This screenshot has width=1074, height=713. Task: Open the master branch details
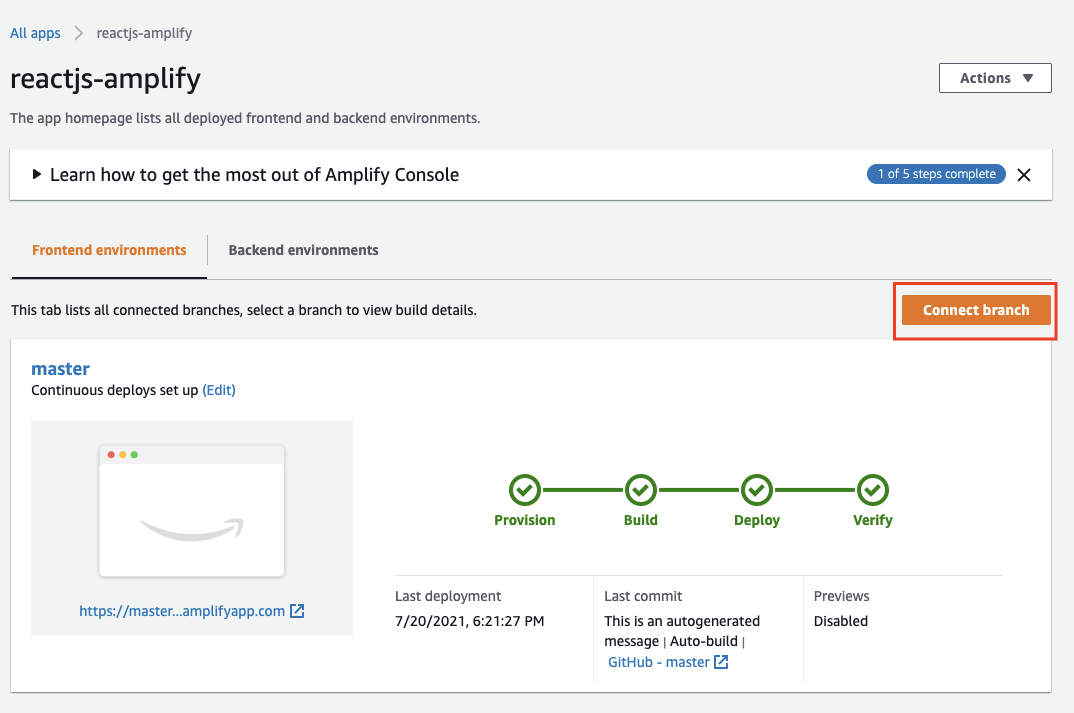point(60,368)
